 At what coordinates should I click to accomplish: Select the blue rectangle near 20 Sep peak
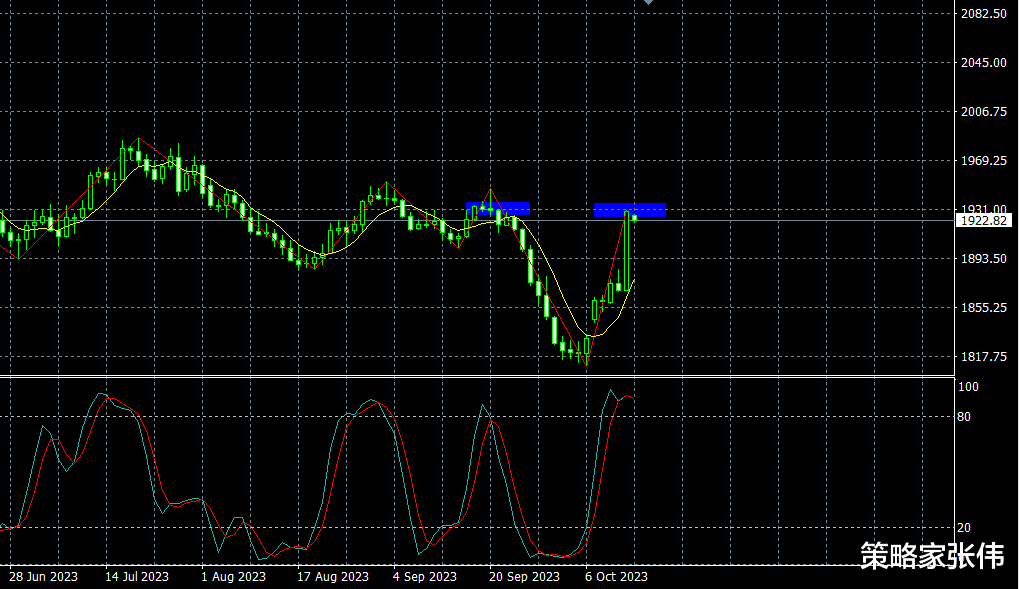tap(498, 208)
